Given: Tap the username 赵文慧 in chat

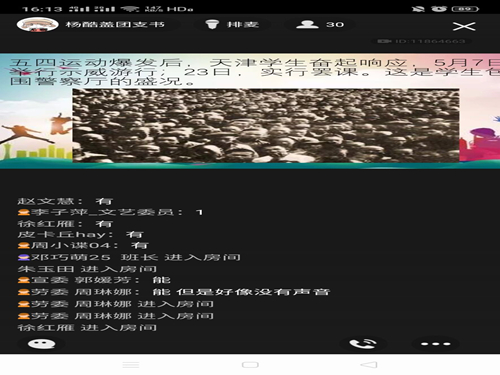Looking at the screenshot, I should click(46, 201).
